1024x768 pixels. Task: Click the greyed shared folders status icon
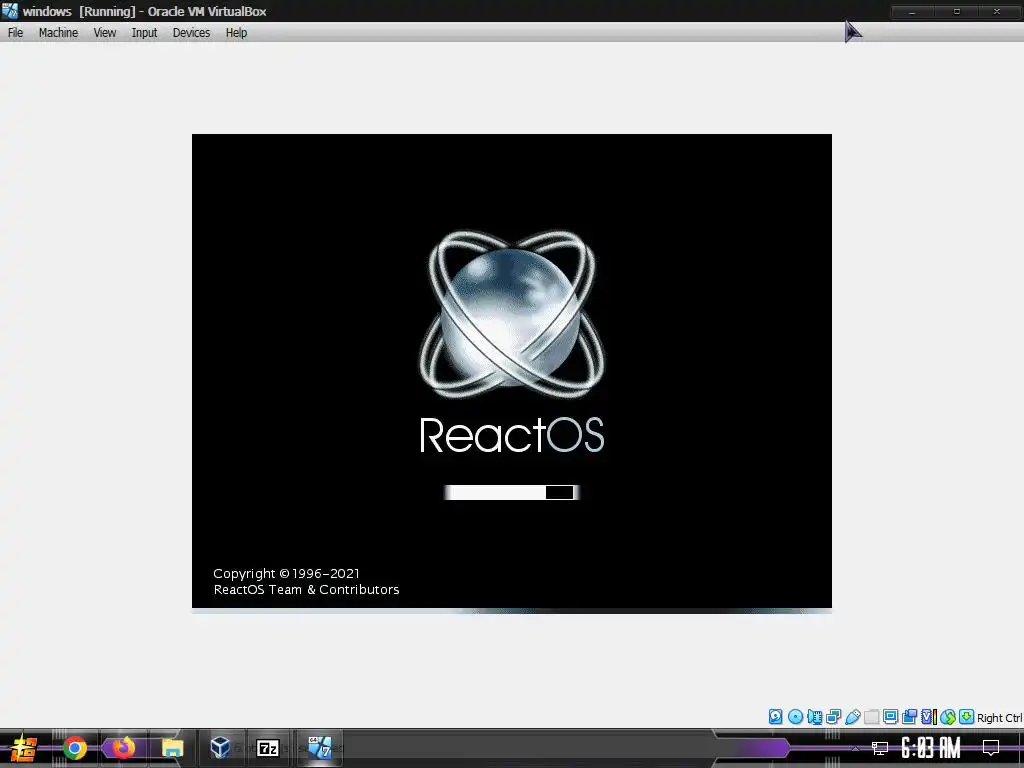872,717
